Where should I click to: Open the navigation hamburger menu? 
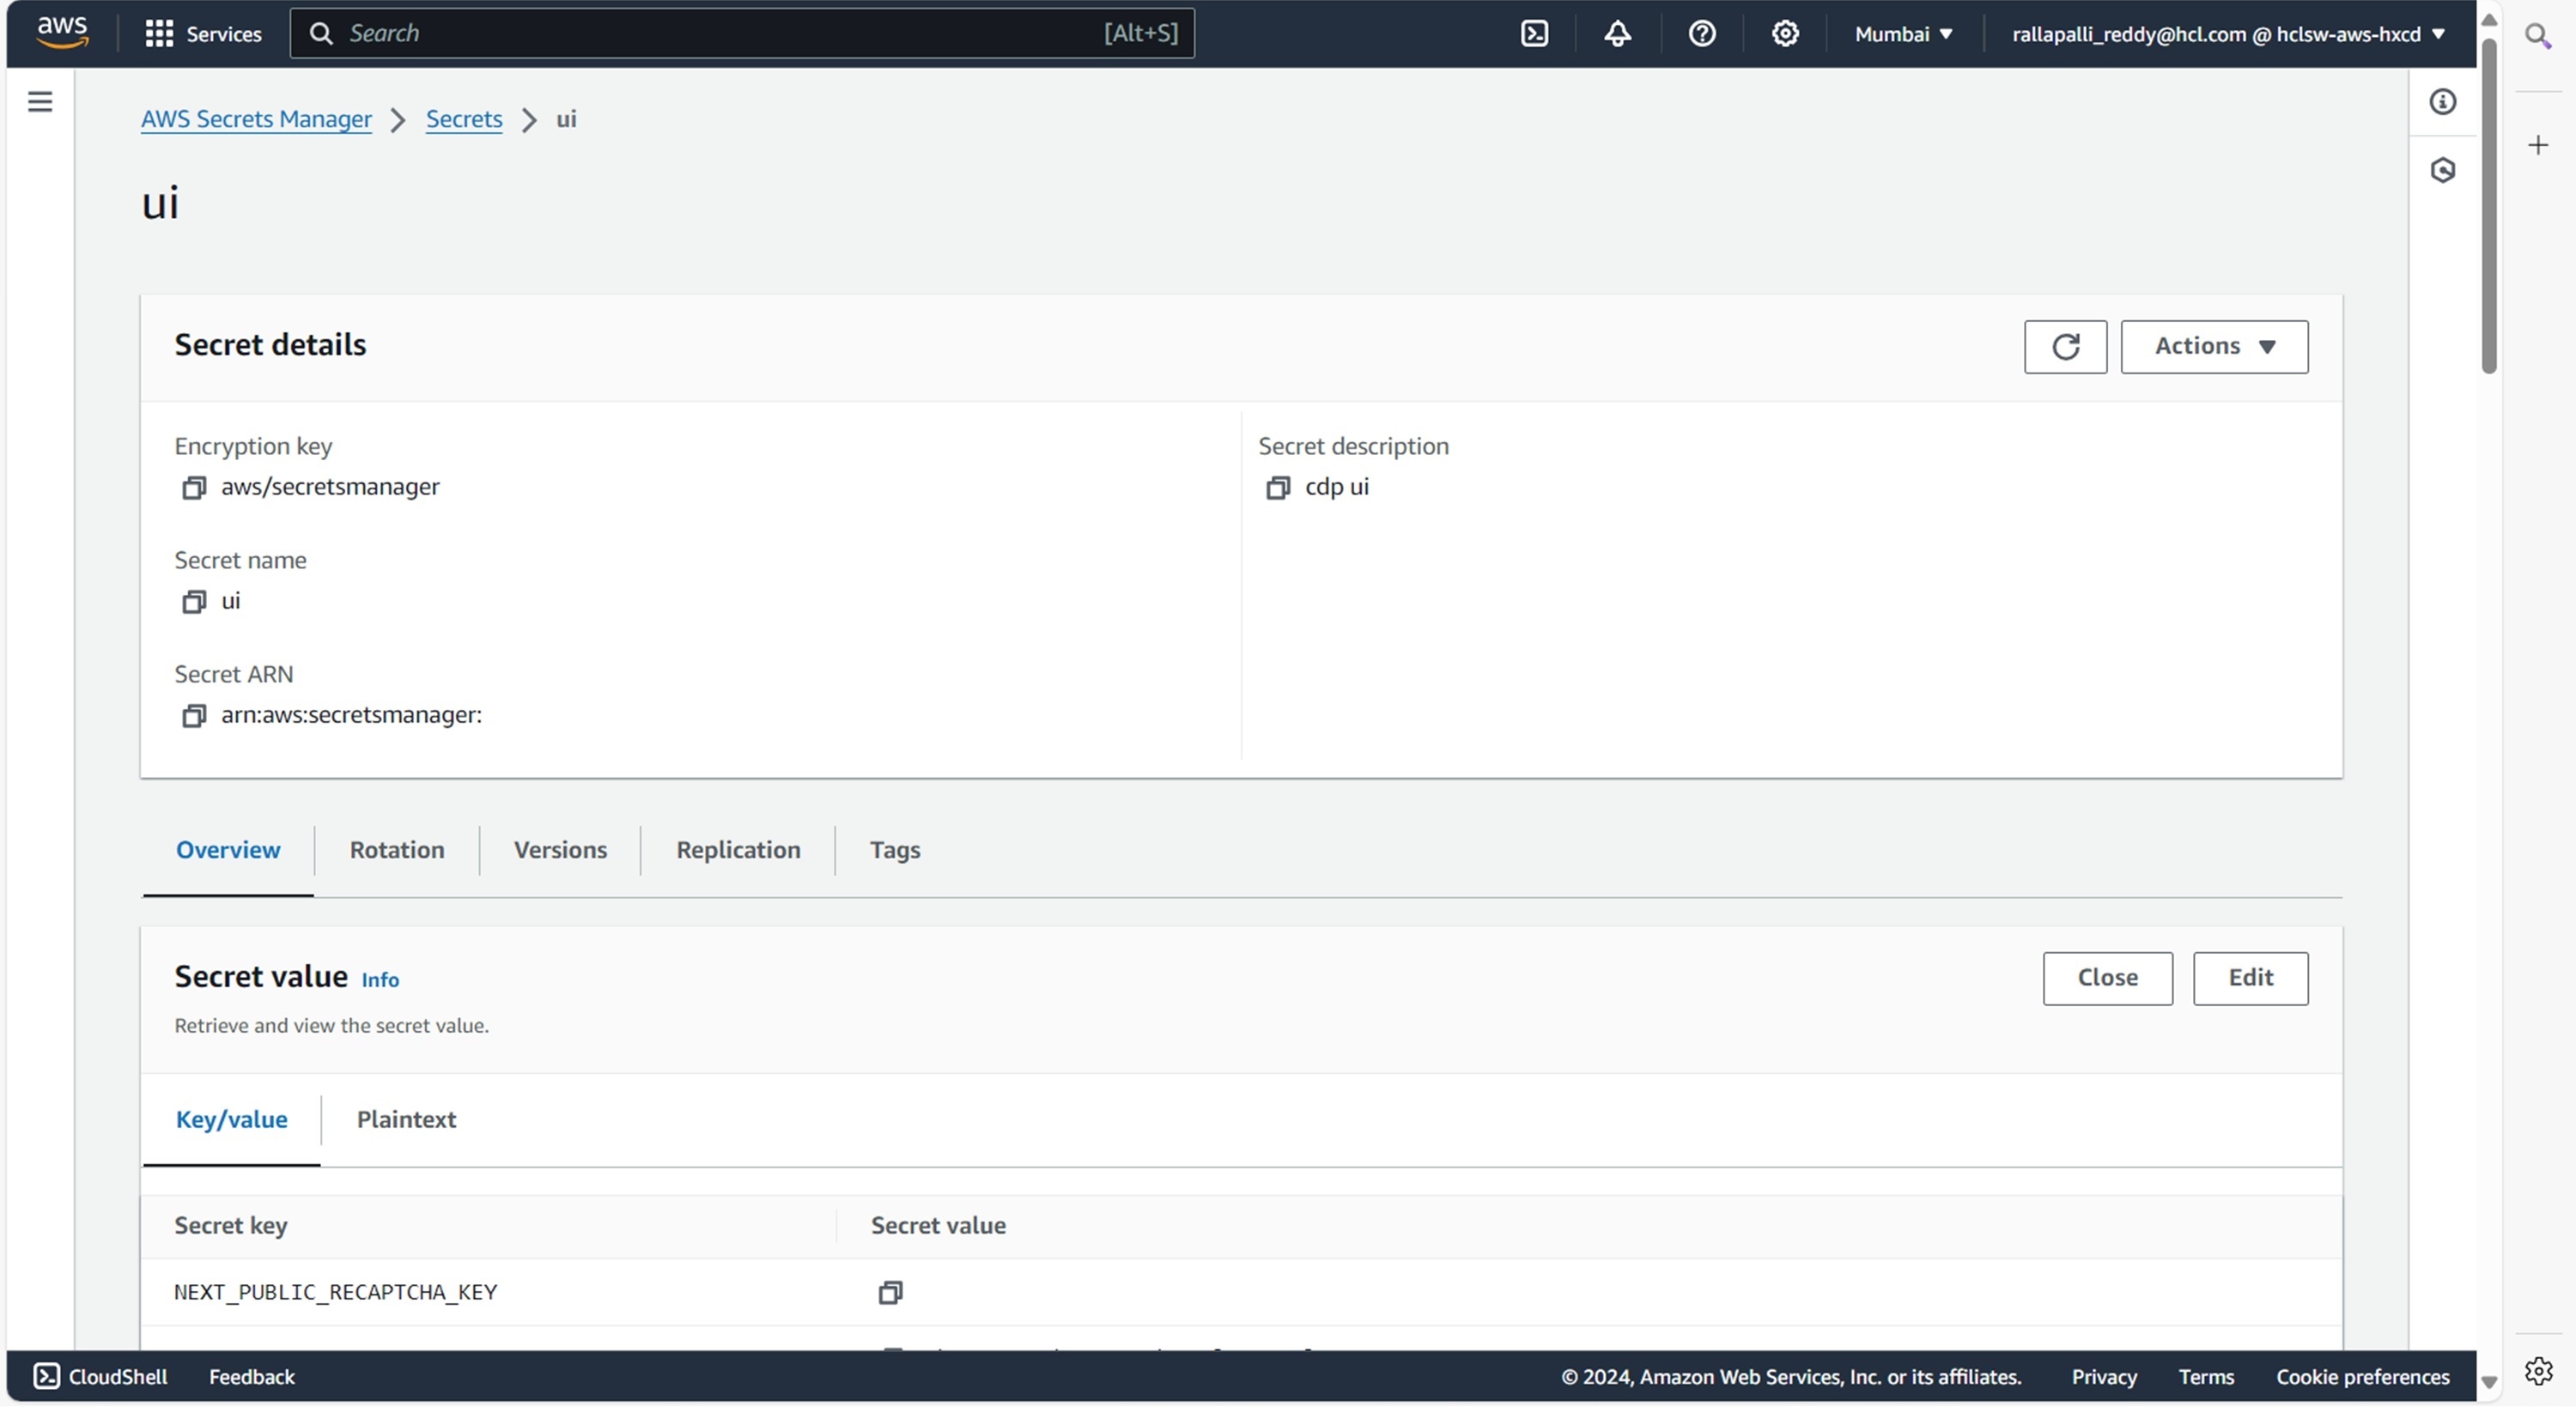(x=39, y=100)
